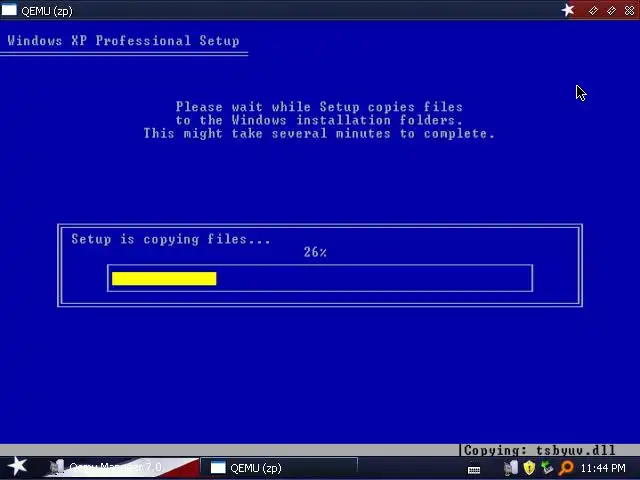
Task: Open the on-screen keyboard tray icon
Action: [x=474, y=470]
